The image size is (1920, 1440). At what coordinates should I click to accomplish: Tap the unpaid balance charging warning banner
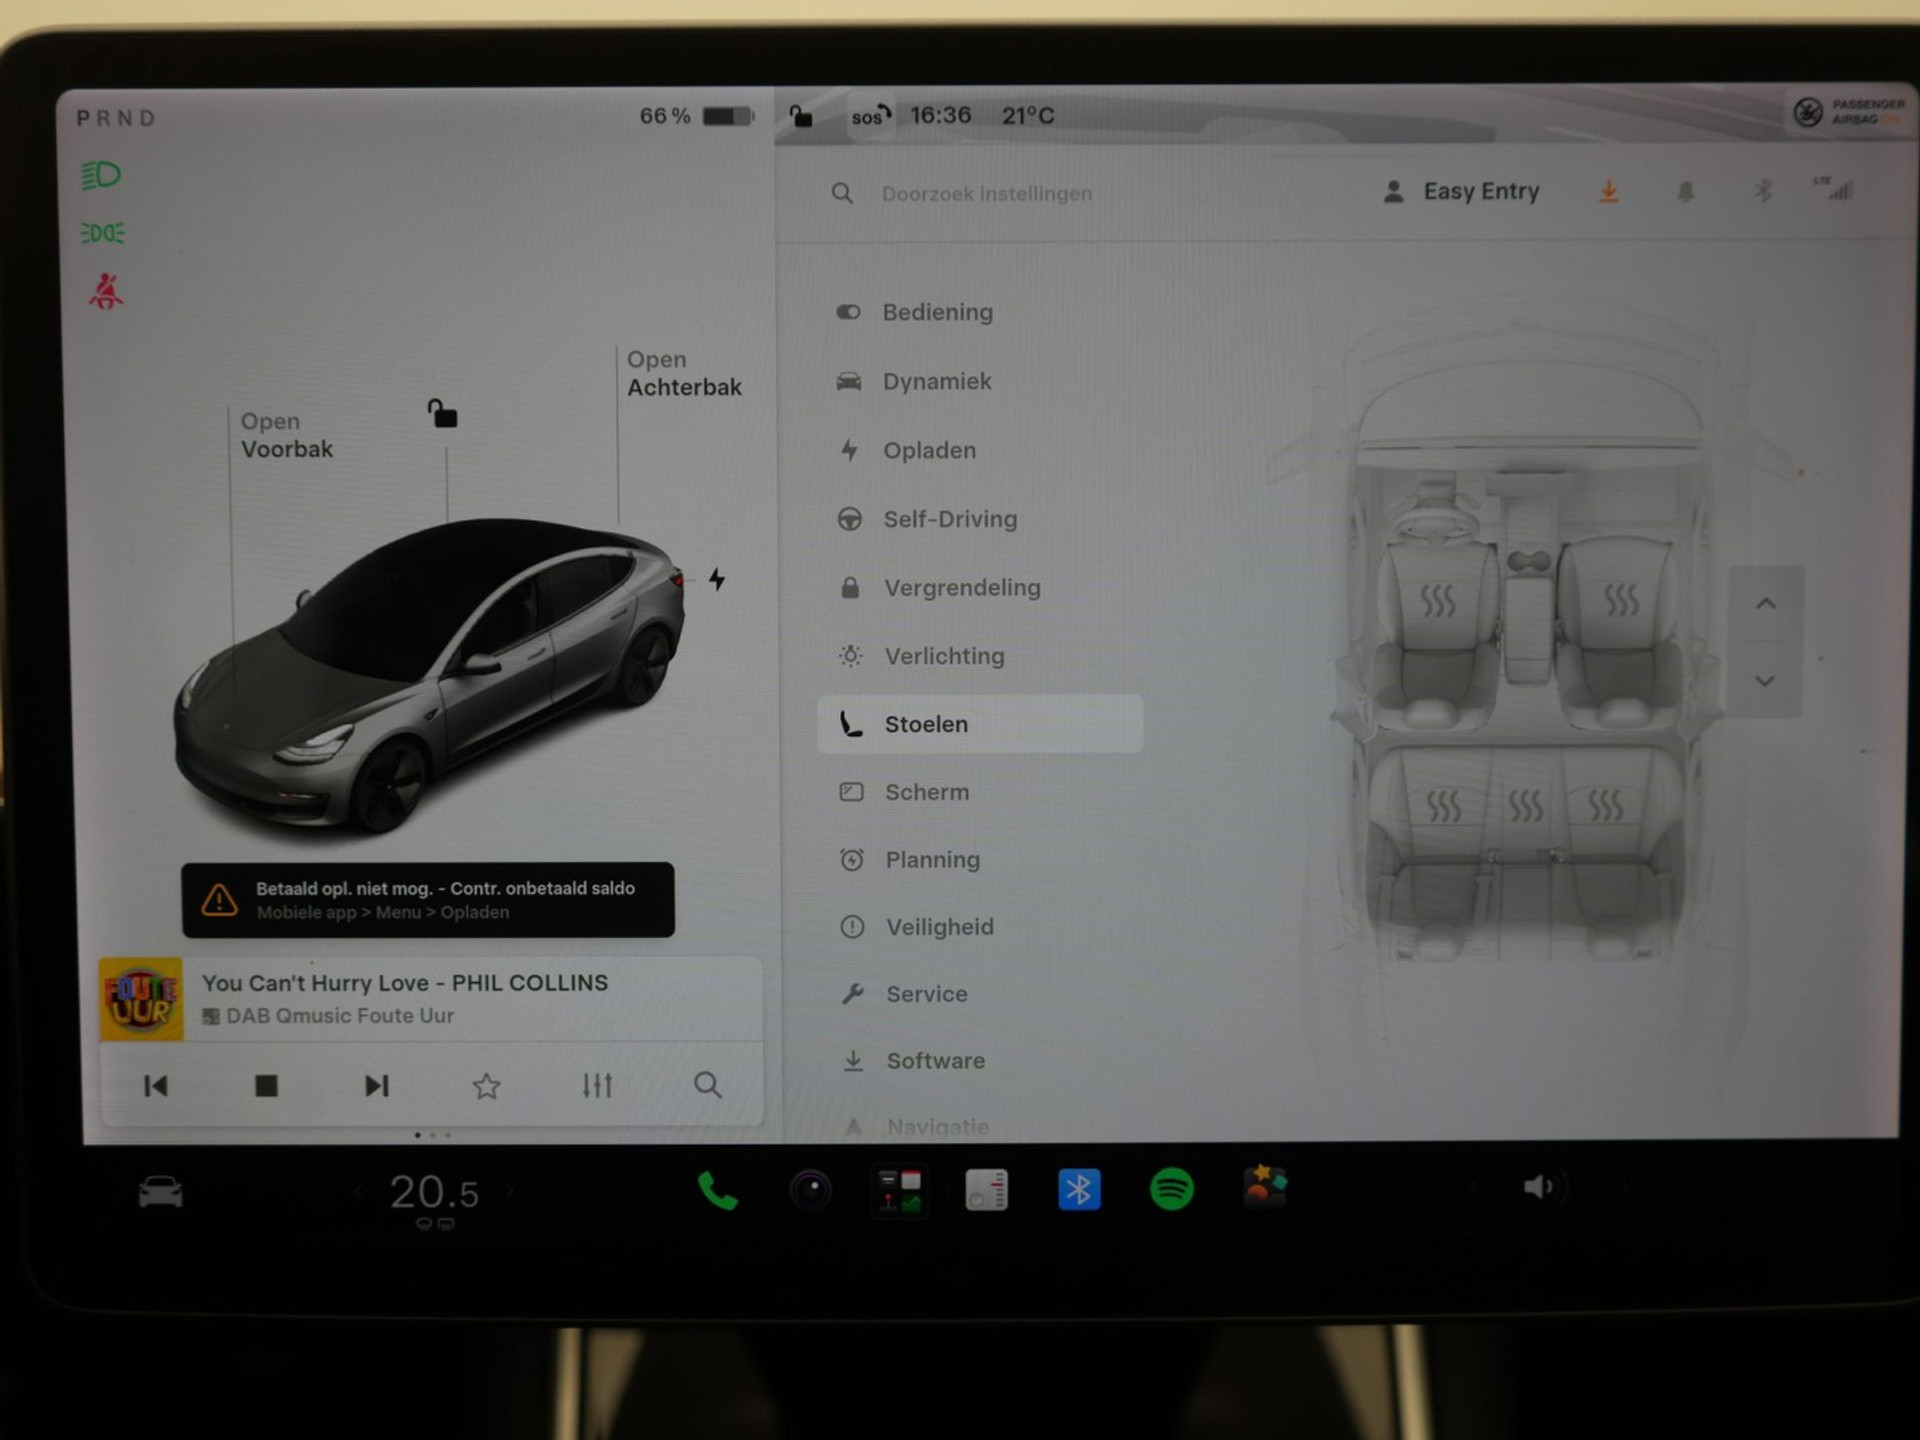point(428,899)
